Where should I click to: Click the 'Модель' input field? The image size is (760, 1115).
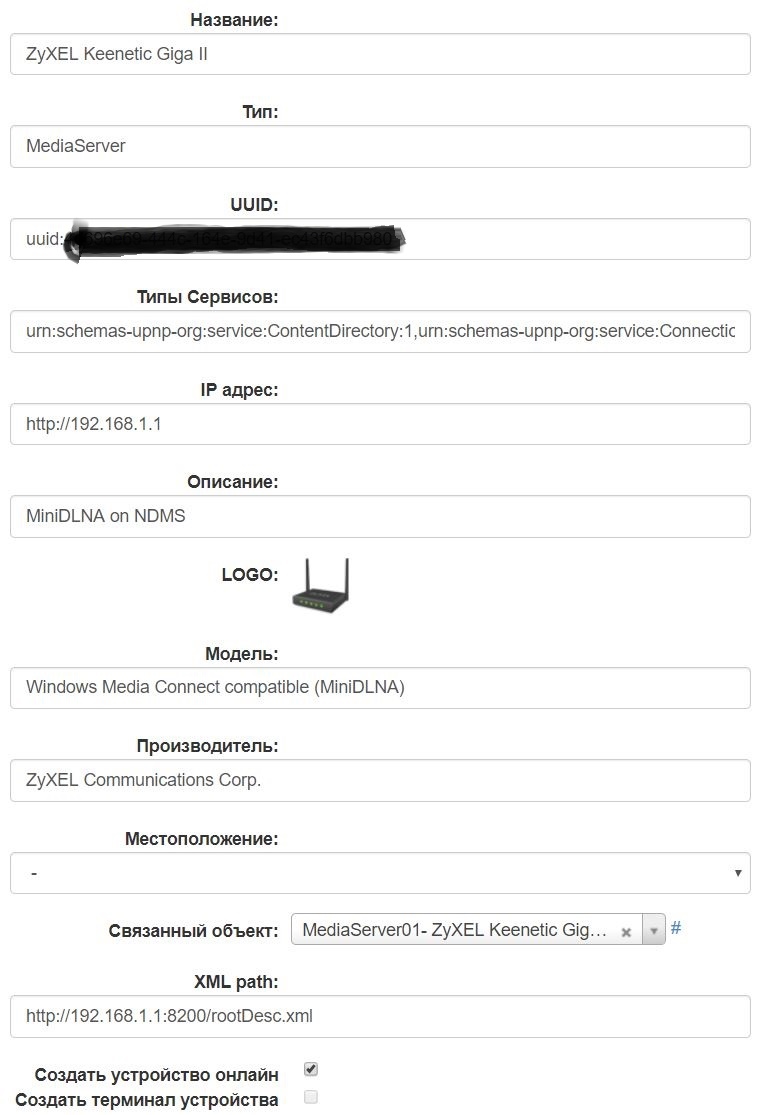tap(380, 688)
